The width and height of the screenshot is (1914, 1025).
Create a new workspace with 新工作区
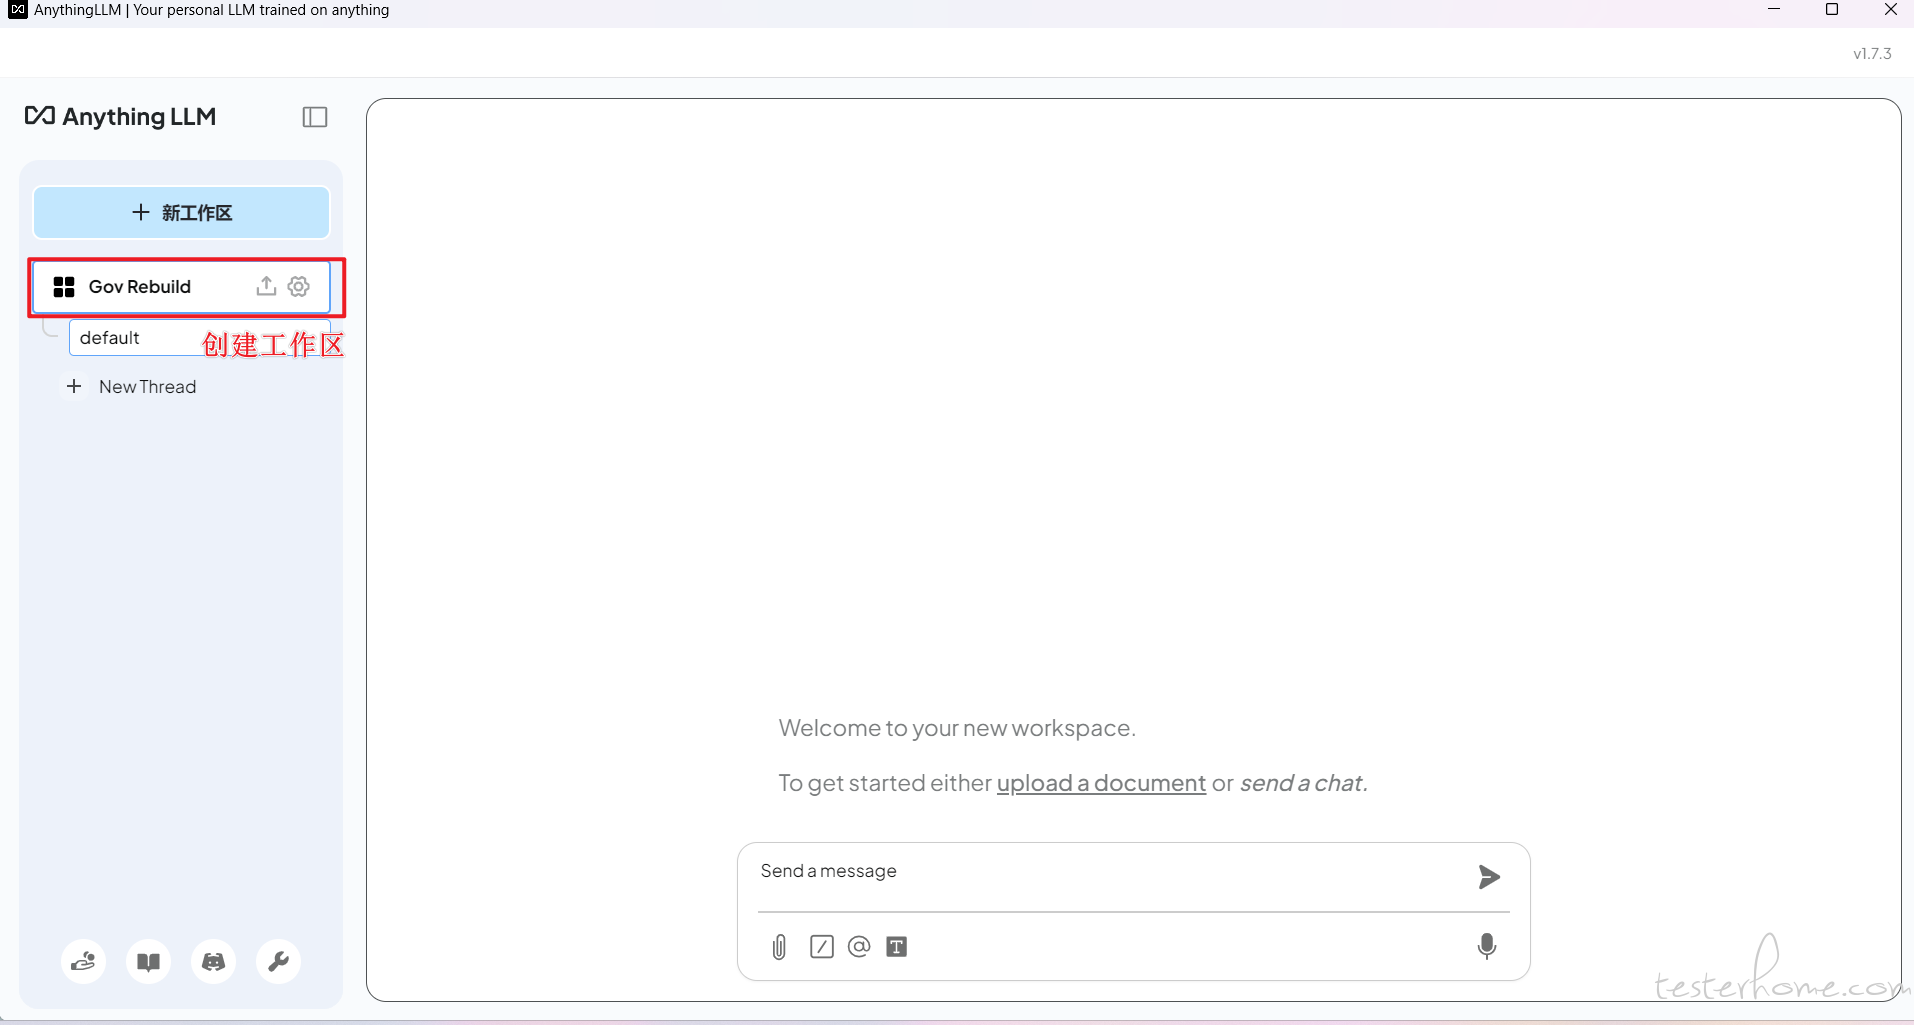pyautogui.click(x=181, y=212)
